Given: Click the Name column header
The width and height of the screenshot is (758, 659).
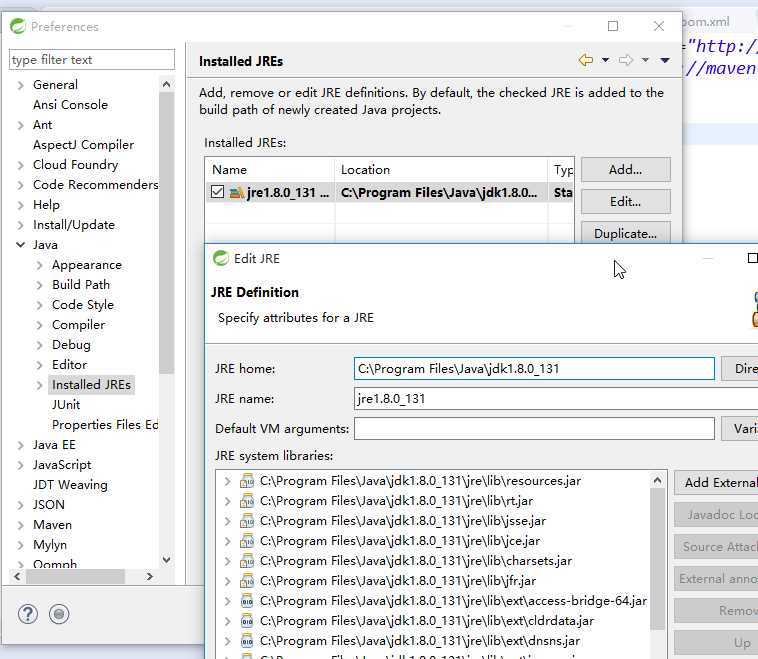Looking at the screenshot, I should (270, 170).
